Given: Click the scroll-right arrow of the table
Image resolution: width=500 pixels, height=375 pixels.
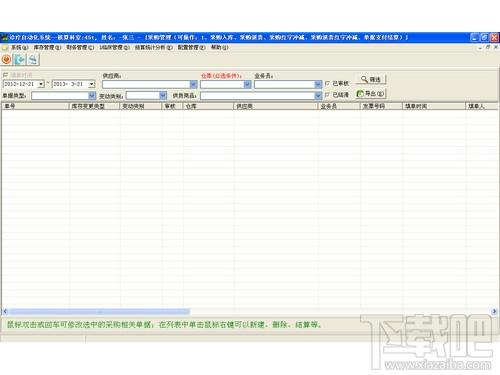Looking at the screenshot, I should click(494, 311).
